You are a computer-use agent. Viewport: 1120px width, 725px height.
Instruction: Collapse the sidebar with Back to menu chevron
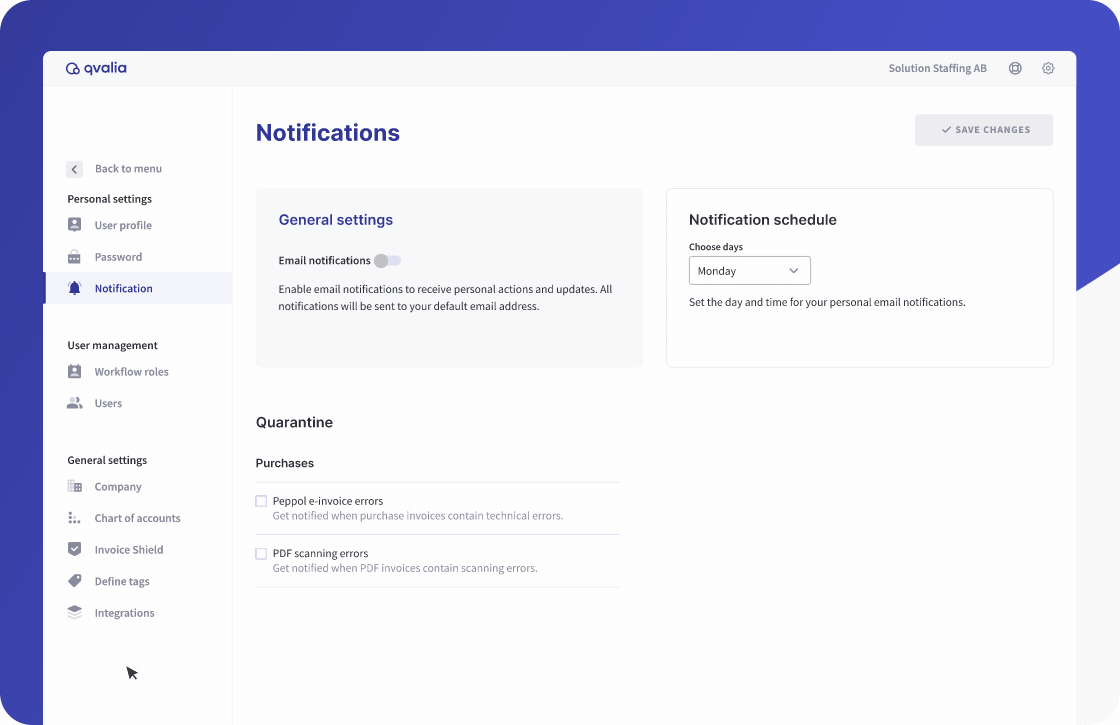(74, 169)
